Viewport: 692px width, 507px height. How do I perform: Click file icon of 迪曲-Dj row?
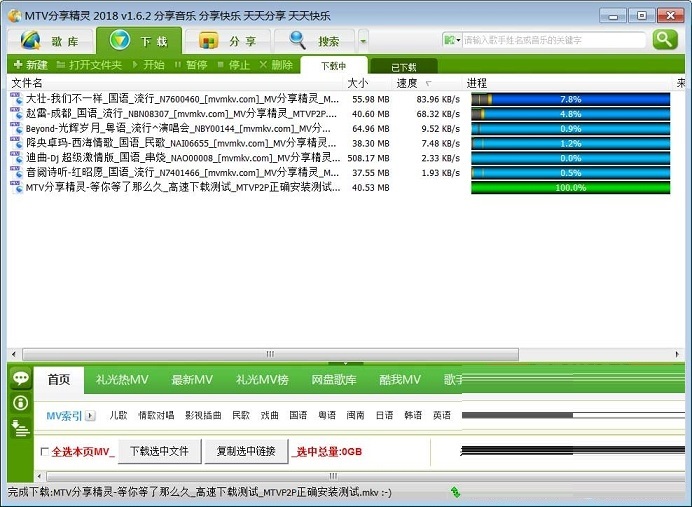click(16, 158)
